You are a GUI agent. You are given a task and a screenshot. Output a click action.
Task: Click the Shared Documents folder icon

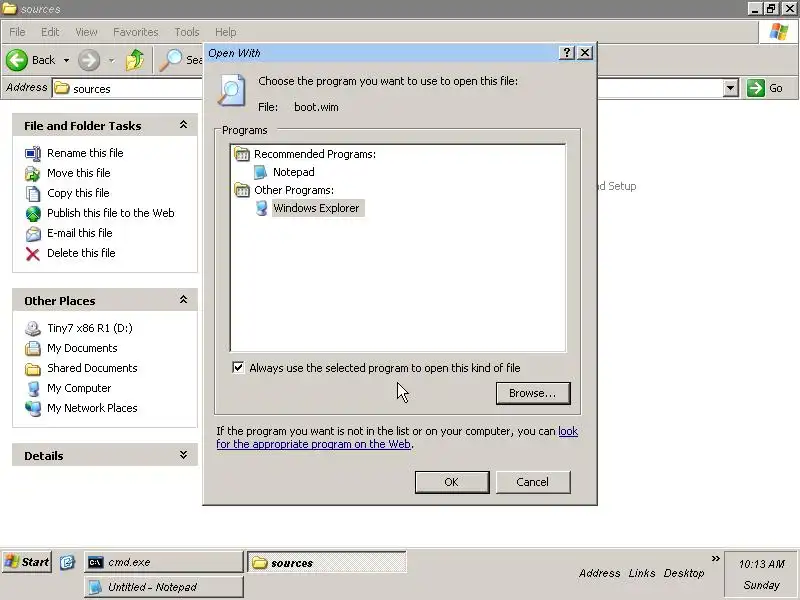coord(33,368)
